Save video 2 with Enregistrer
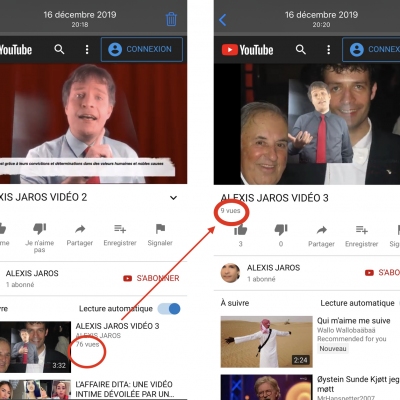The height and width of the screenshot is (400, 400). click(120, 235)
